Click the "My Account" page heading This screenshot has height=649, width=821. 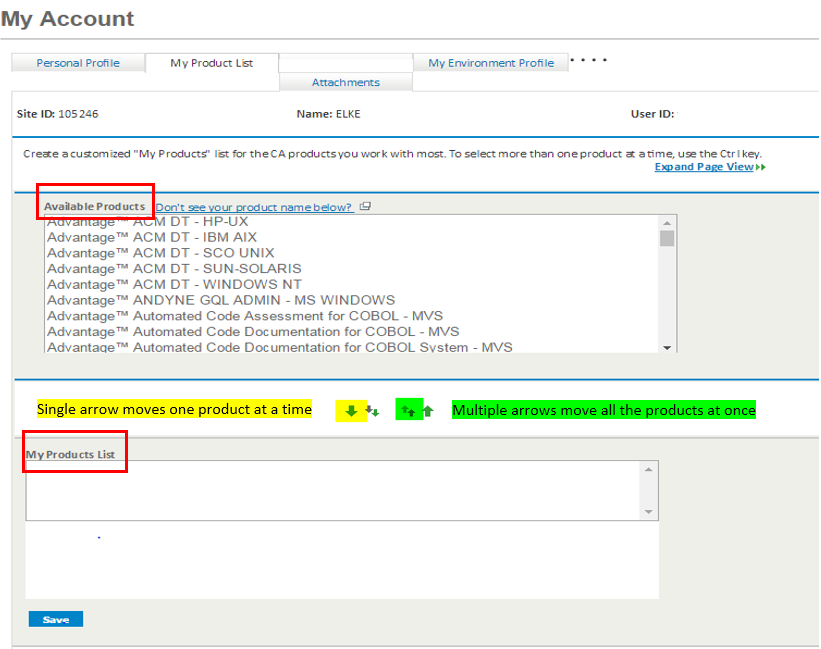click(x=68, y=19)
